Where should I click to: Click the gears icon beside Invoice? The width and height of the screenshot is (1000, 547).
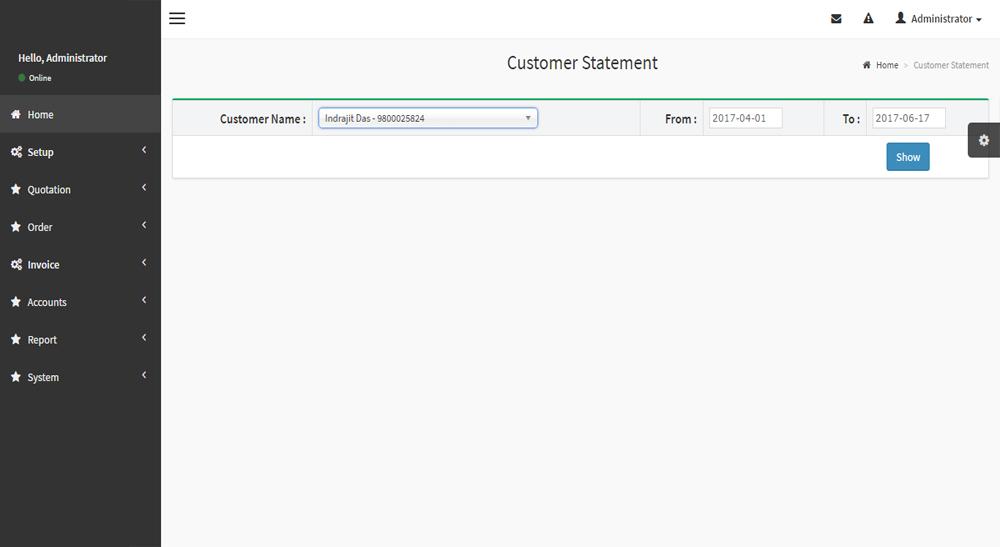tap(16, 264)
